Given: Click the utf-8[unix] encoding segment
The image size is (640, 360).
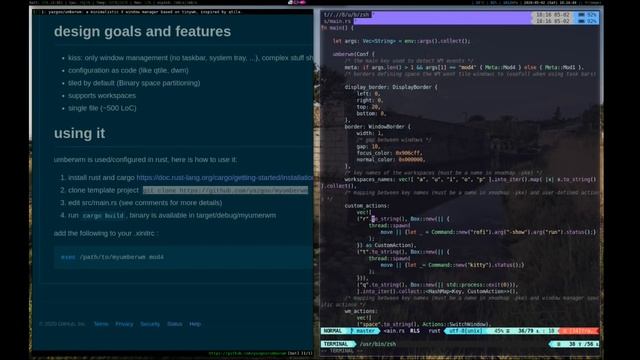Looking at the screenshot, I should (x=465, y=331).
